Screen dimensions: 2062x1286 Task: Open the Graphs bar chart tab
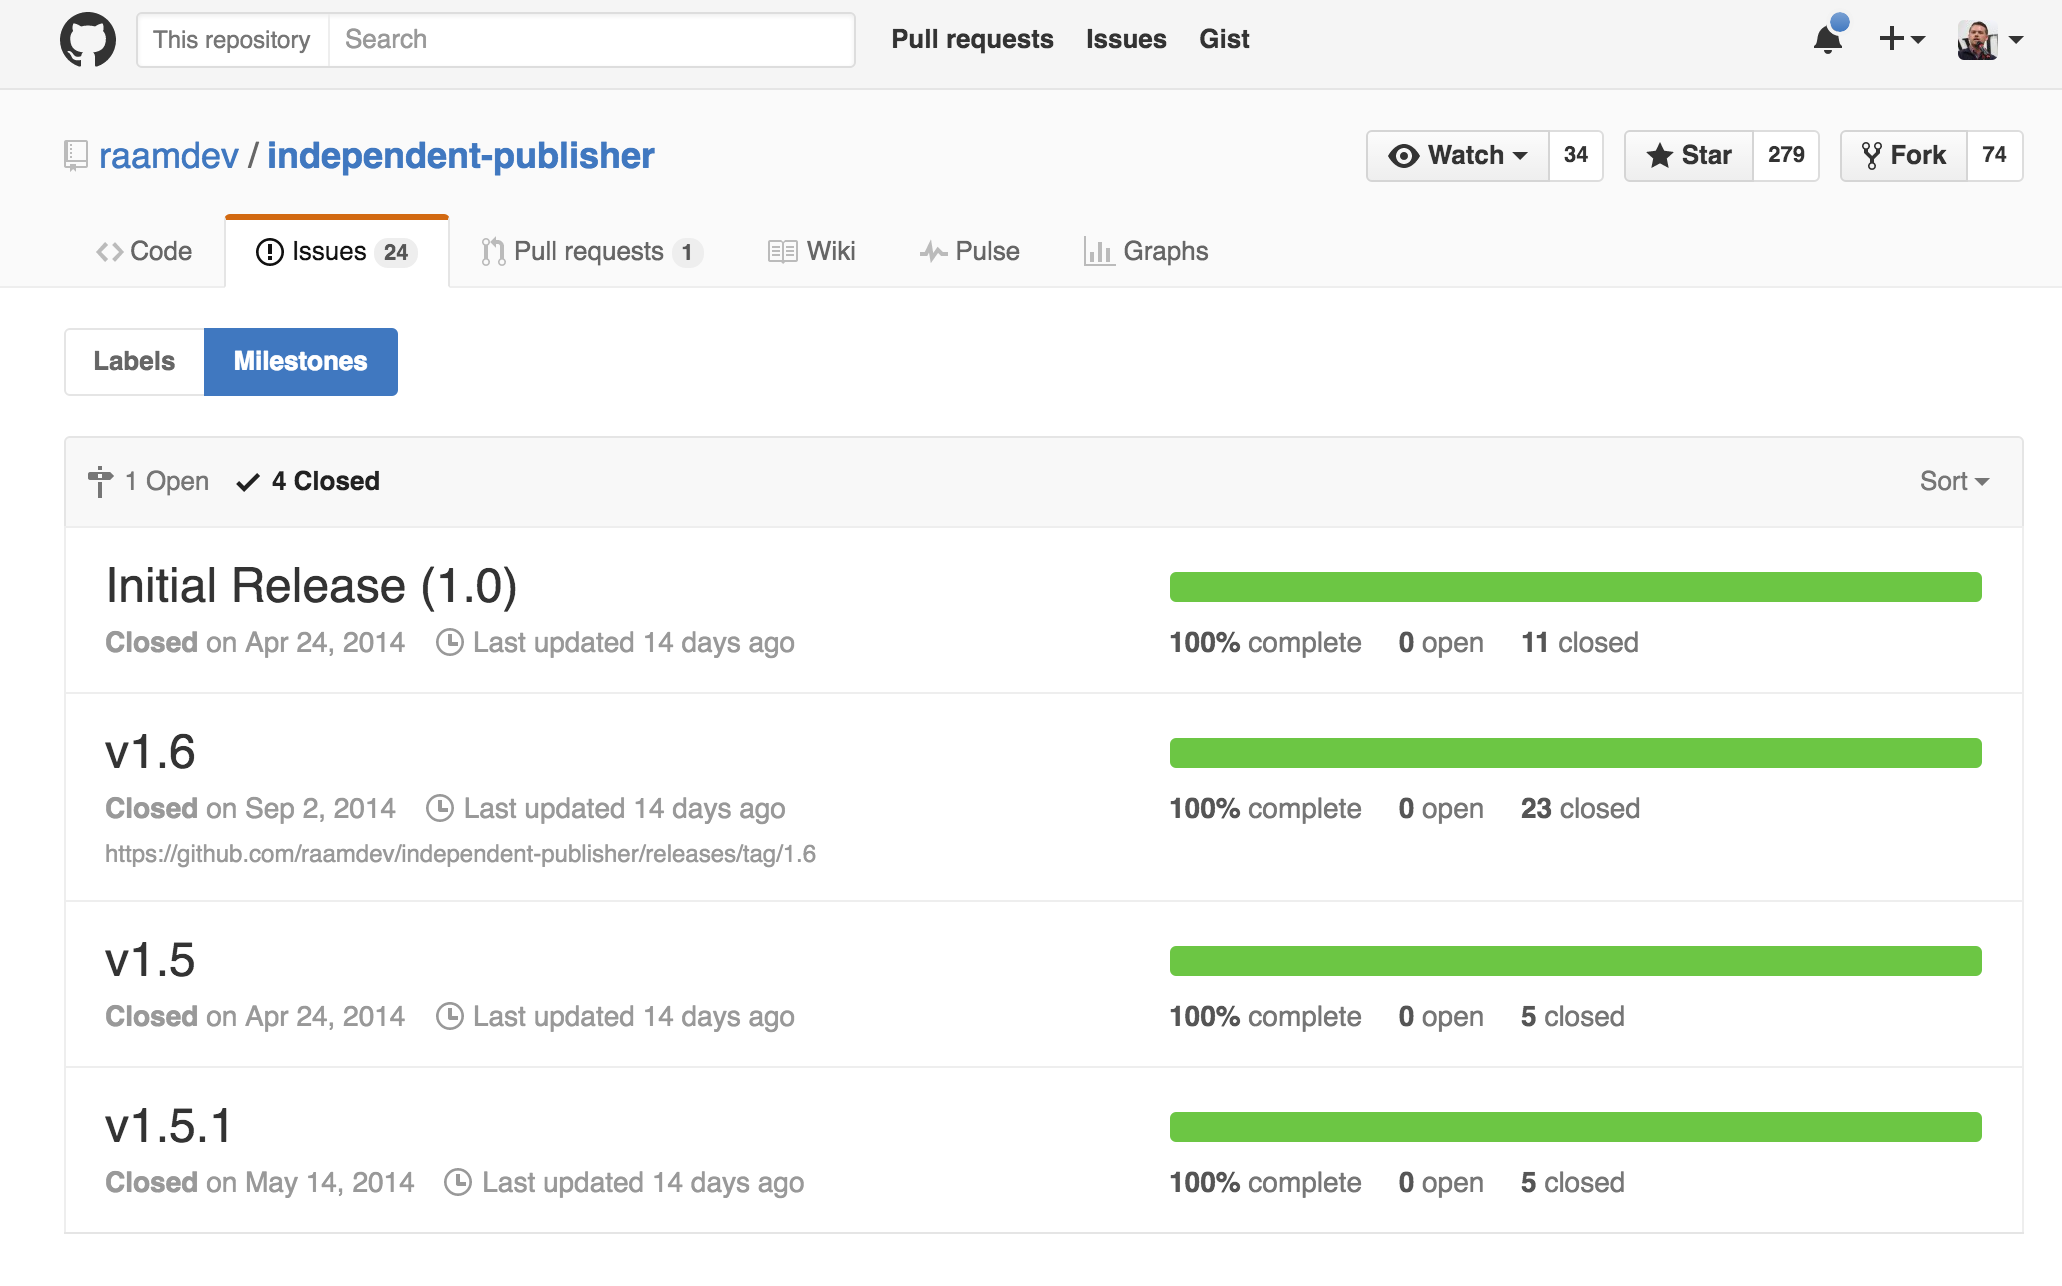[1146, 251]
